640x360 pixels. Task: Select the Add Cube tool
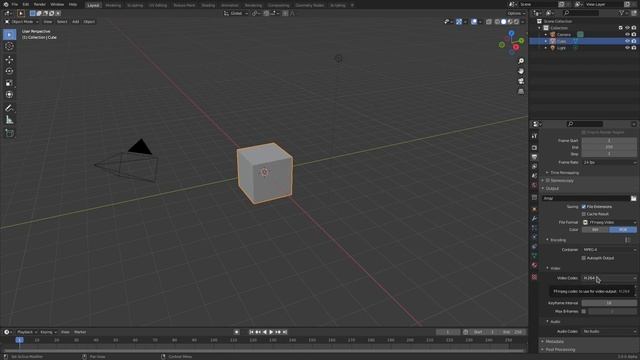[9, 133]
